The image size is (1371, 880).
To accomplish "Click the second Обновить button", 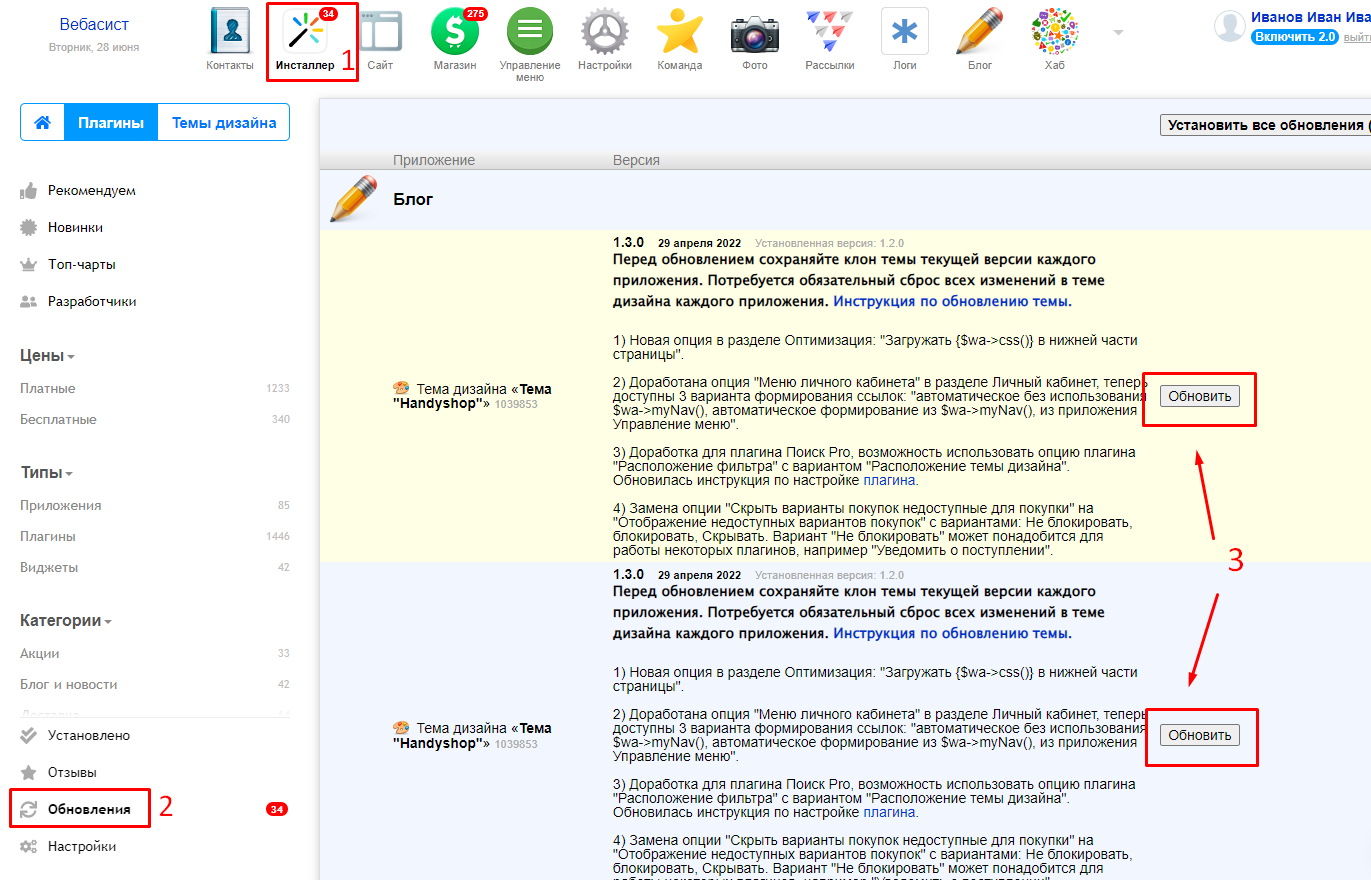I will (x=1200, y=735).
